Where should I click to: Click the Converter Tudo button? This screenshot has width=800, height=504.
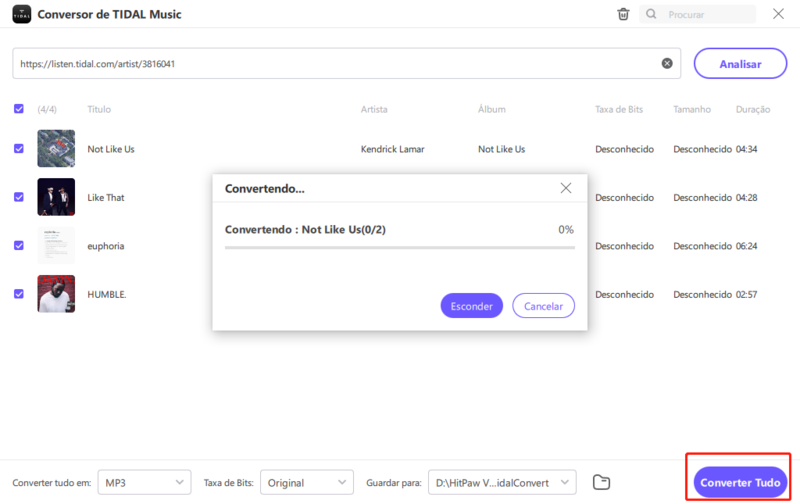(740, 482)
